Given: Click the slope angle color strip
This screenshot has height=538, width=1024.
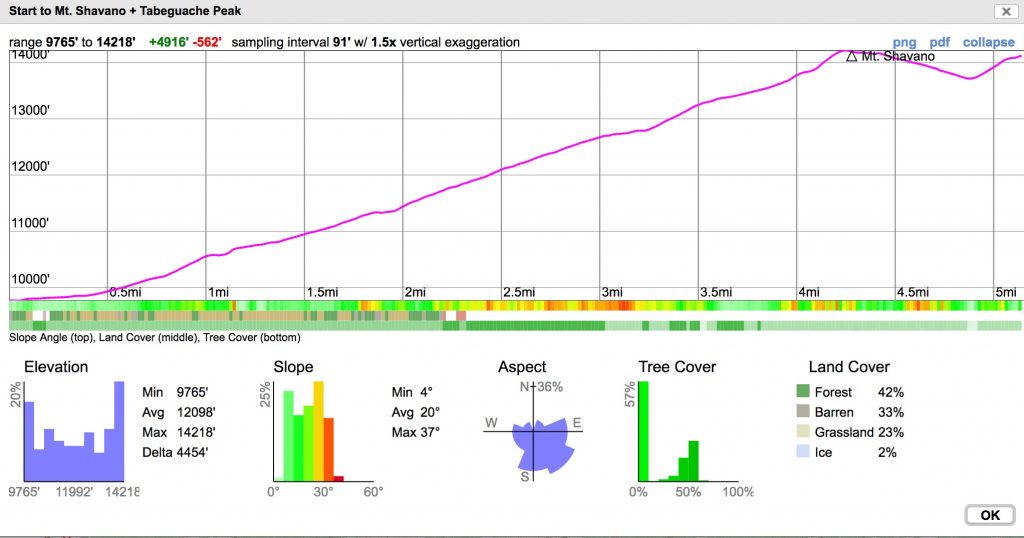Looking at the screenshot, I should coord(515,305).
